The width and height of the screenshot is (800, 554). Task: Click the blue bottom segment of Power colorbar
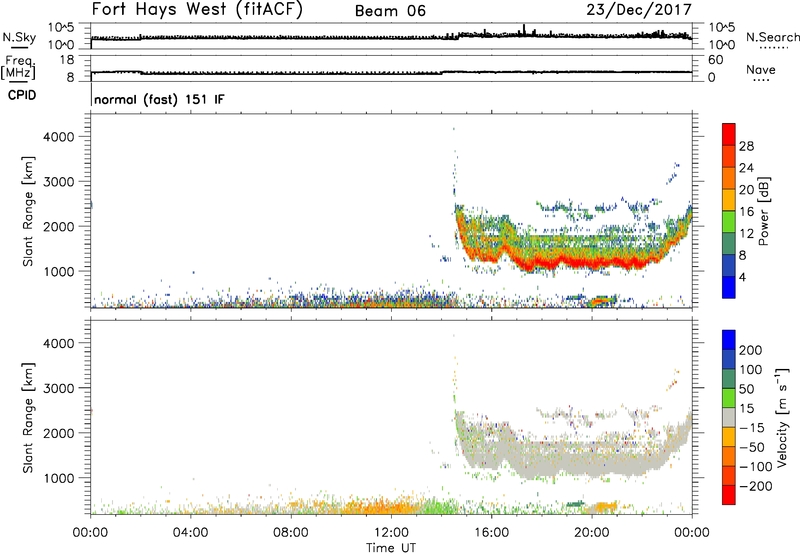point(729,287)
